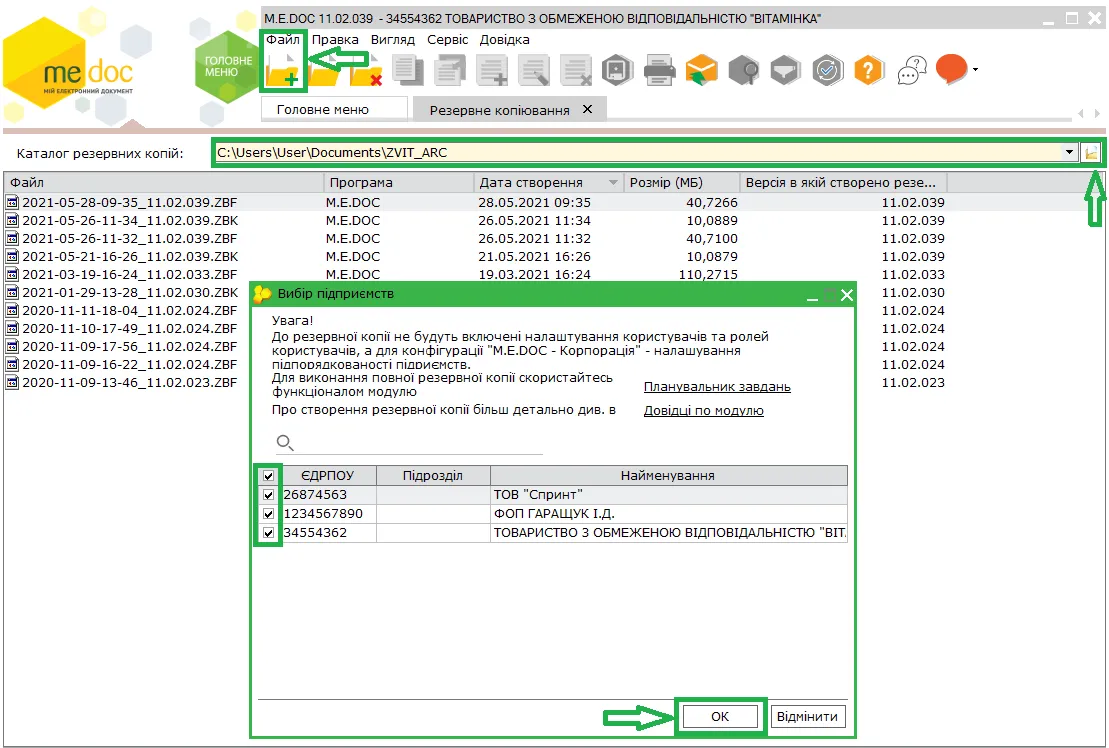The height and width of the screenshot is (748, 1109).
Task: Click the orange question mark help icon
Action: tap(869, 71)
